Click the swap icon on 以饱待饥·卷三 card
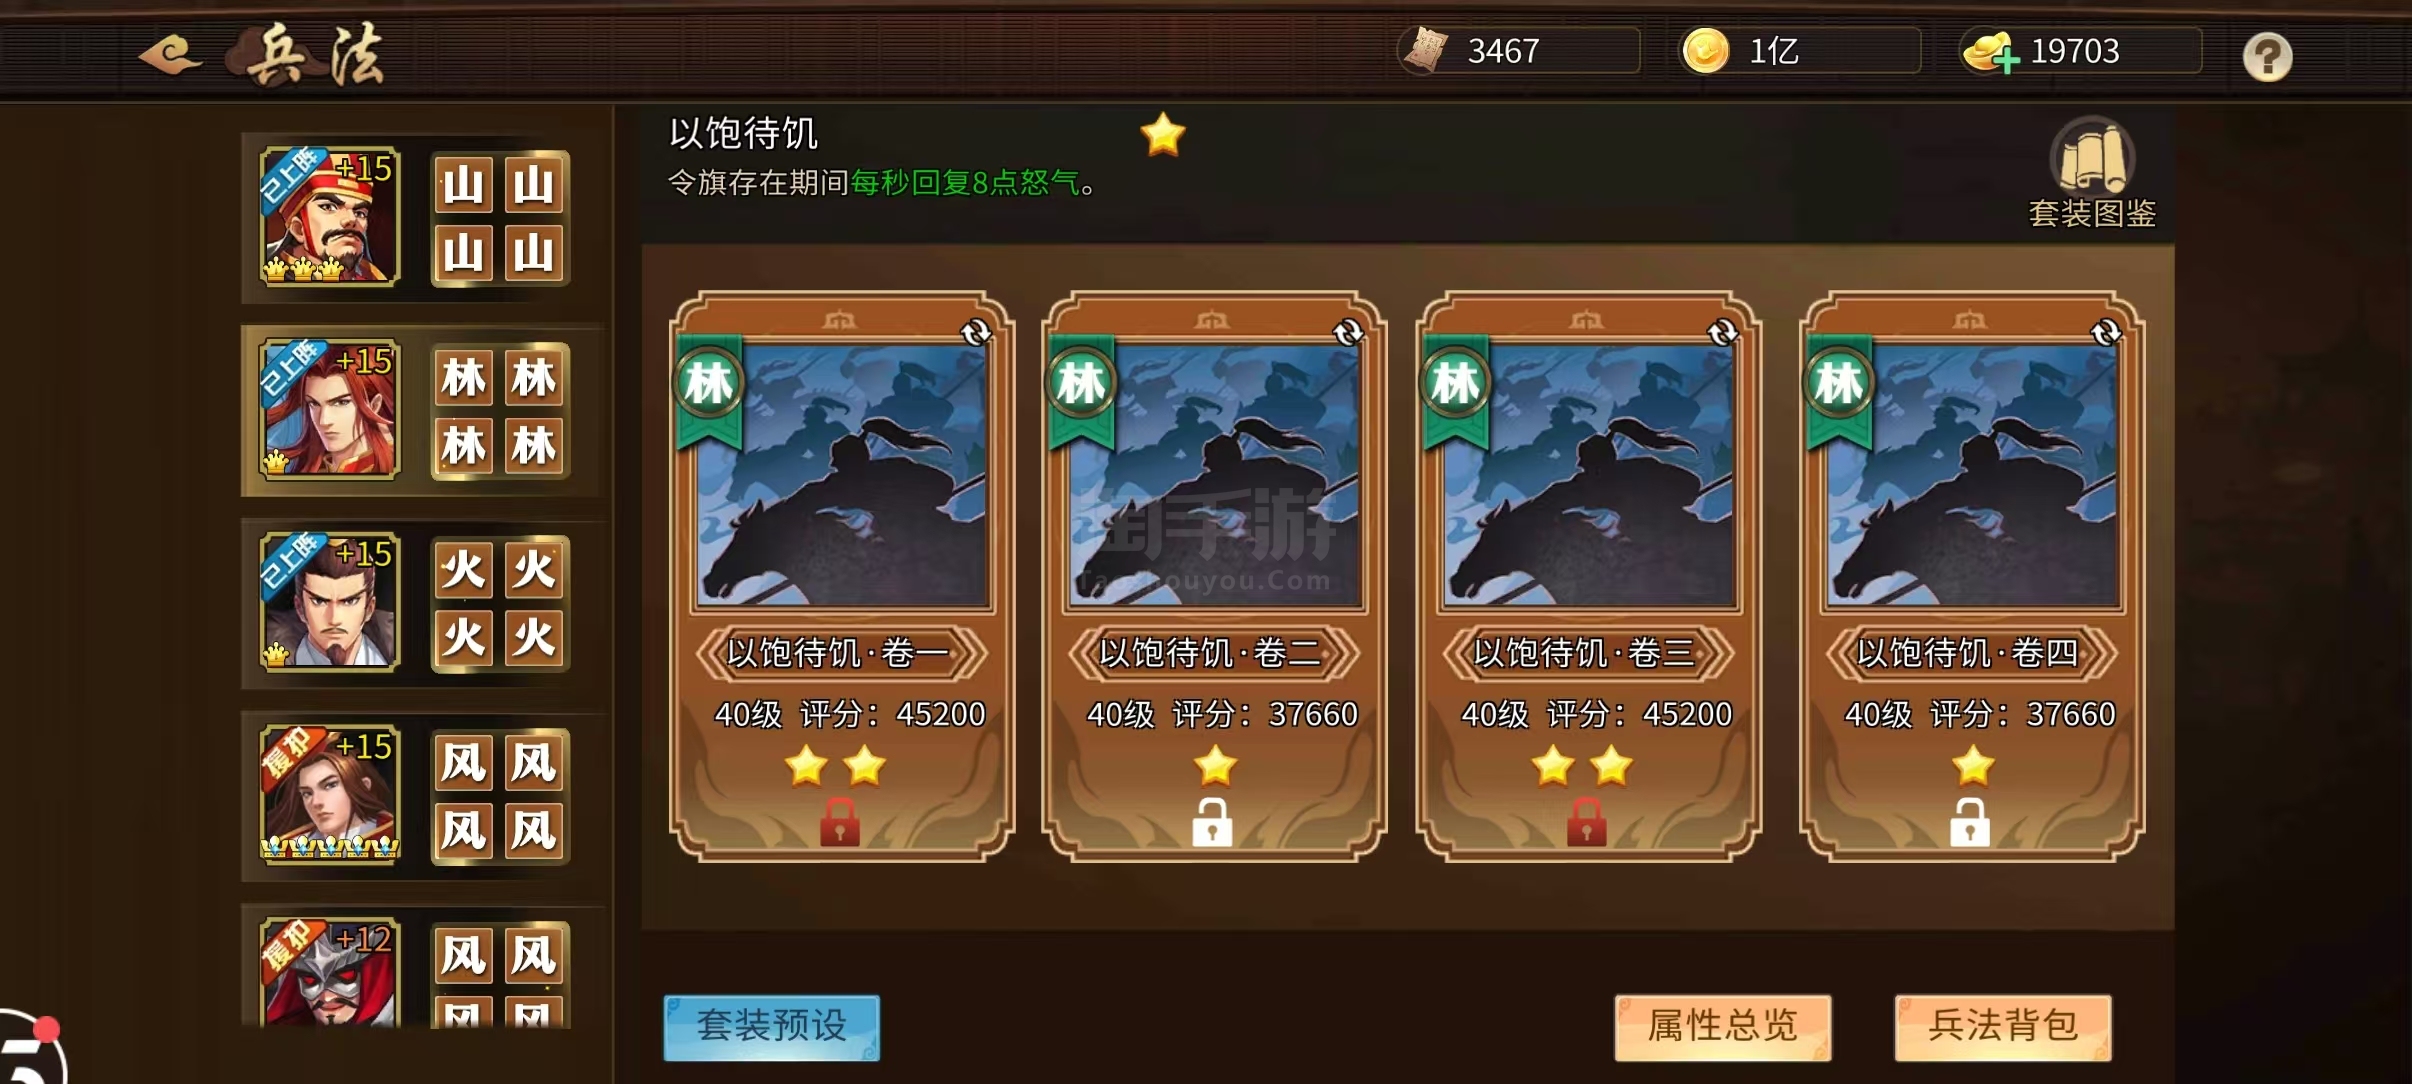Viewport: 2412px width, 1084px height. [x=1722, y=332]
